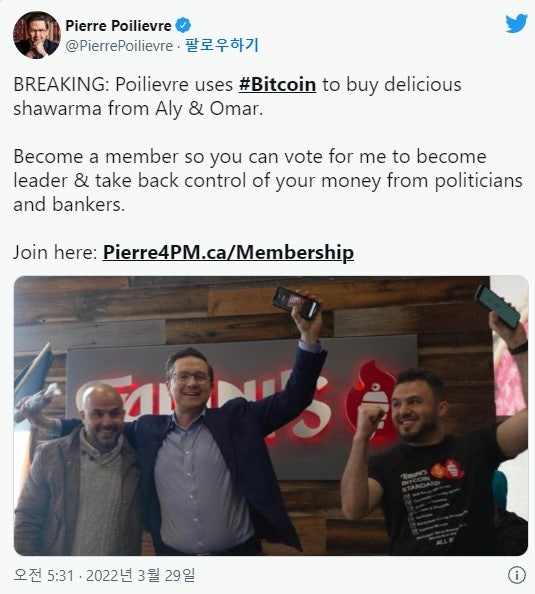Click the blue Twitter bird logo
535x594 pixels.
pyautogui.click(x=516, y=23)
